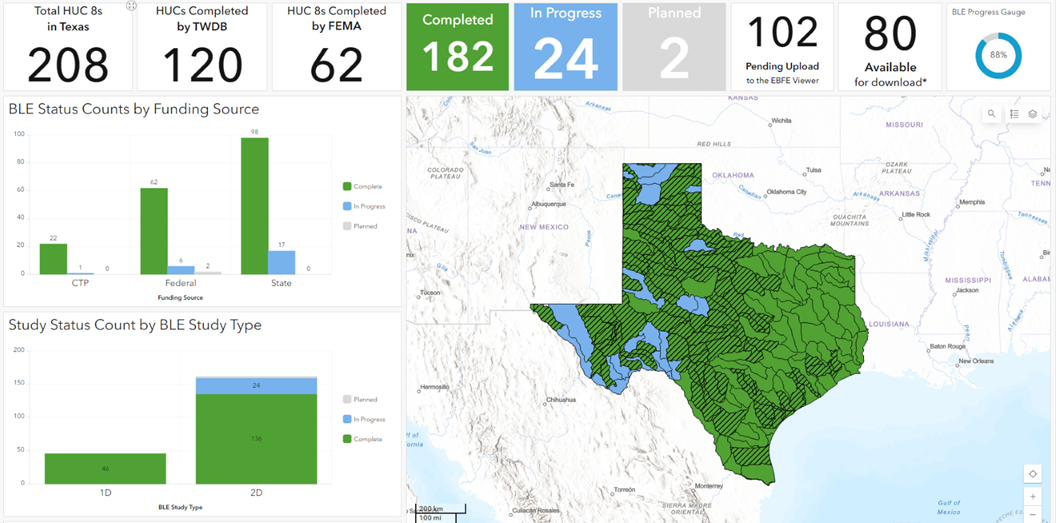
Task: Select the green Completed 182 indicator tile
Action: tap(457, 47)
